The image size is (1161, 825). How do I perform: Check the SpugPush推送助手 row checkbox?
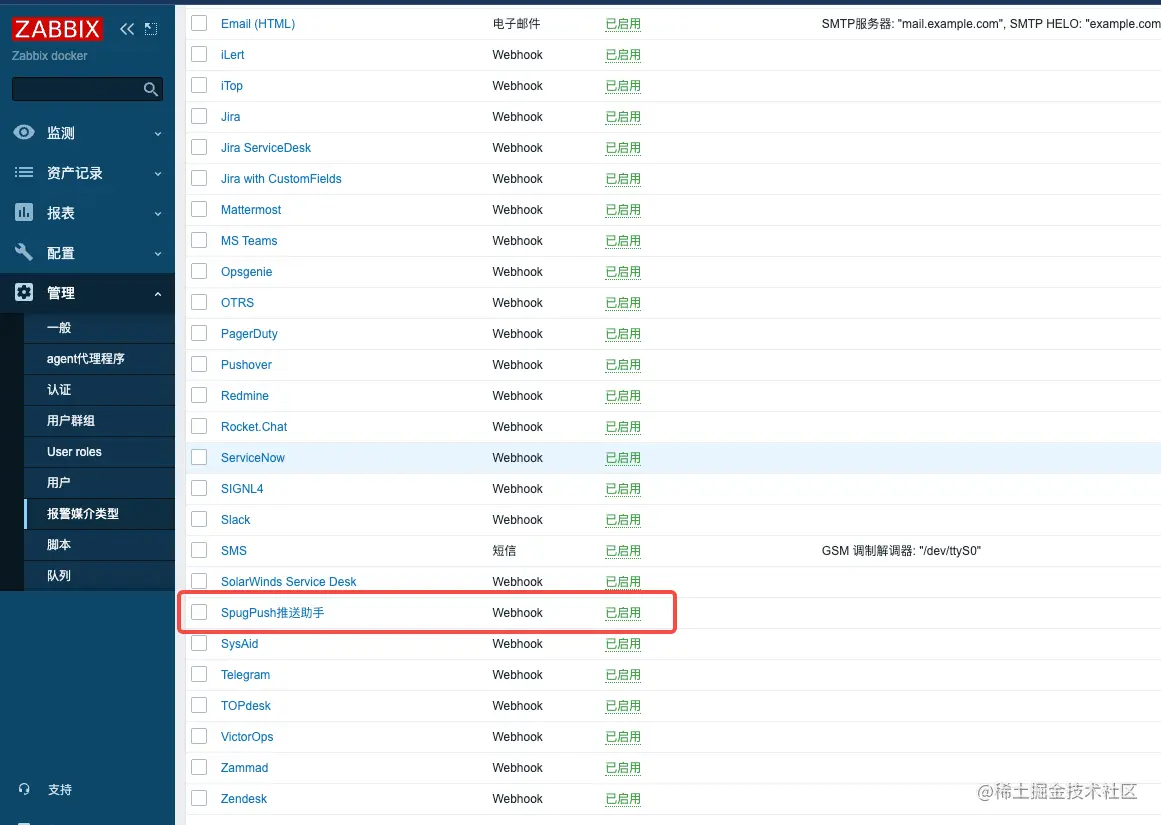coord(199,612)
